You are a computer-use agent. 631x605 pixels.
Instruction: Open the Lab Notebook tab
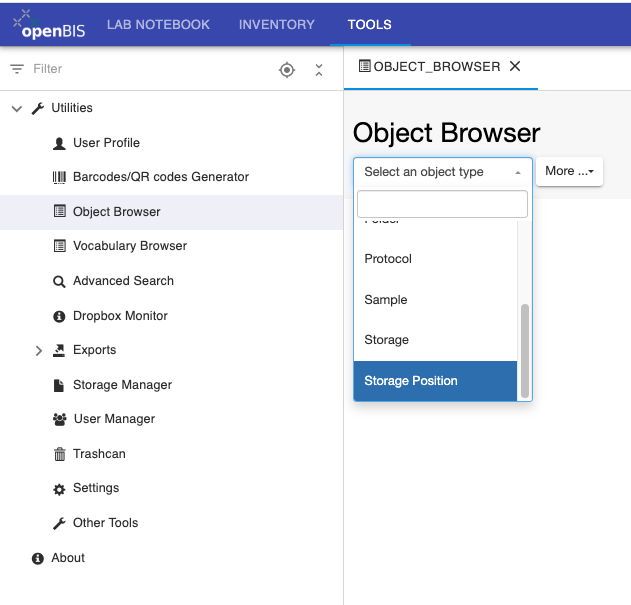158,25
